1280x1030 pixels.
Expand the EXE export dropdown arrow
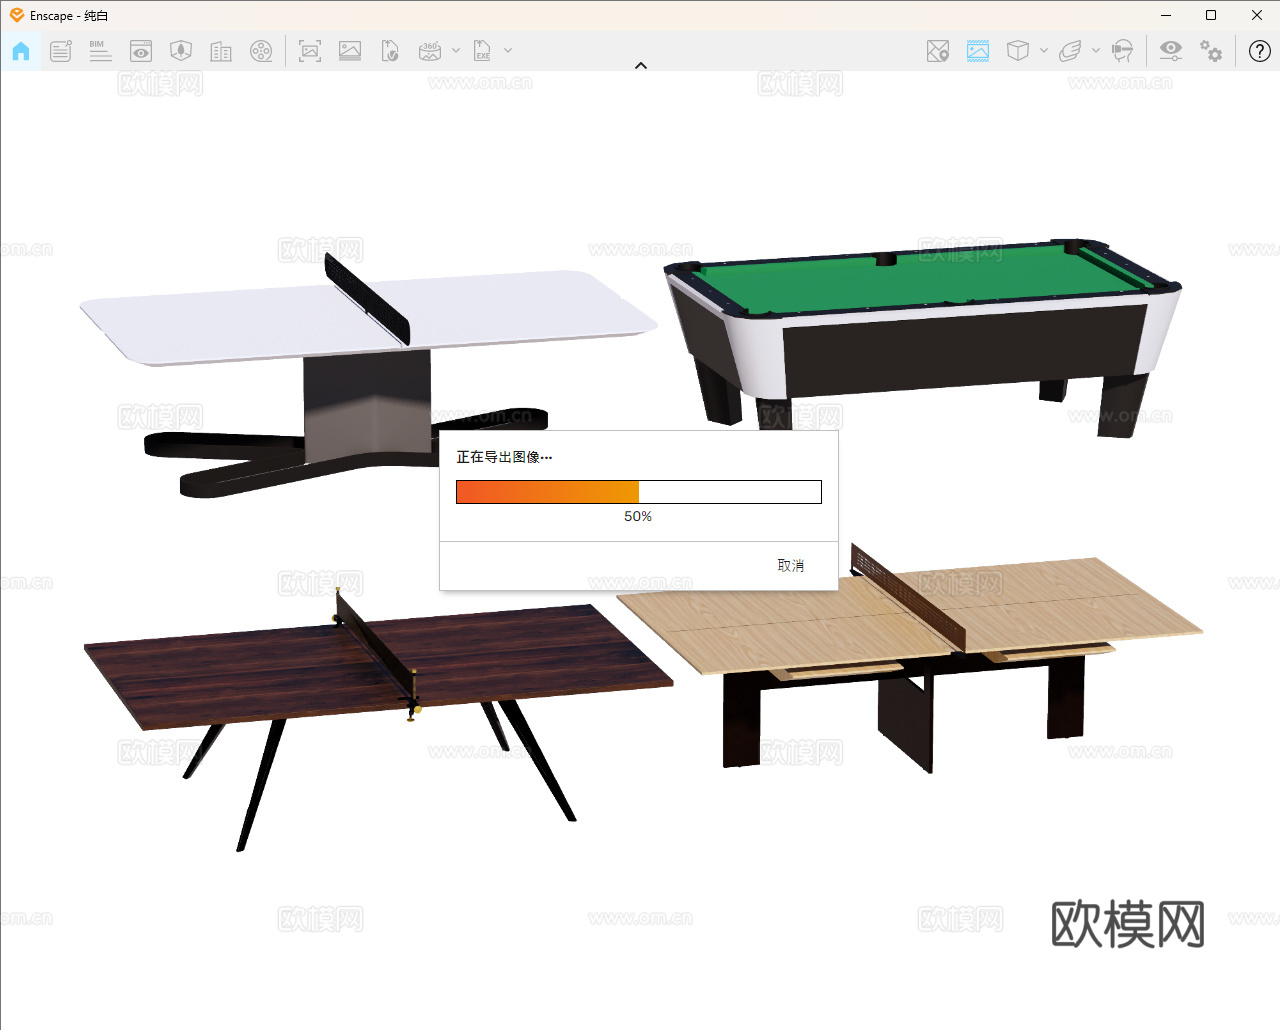(x=508, y=50)
